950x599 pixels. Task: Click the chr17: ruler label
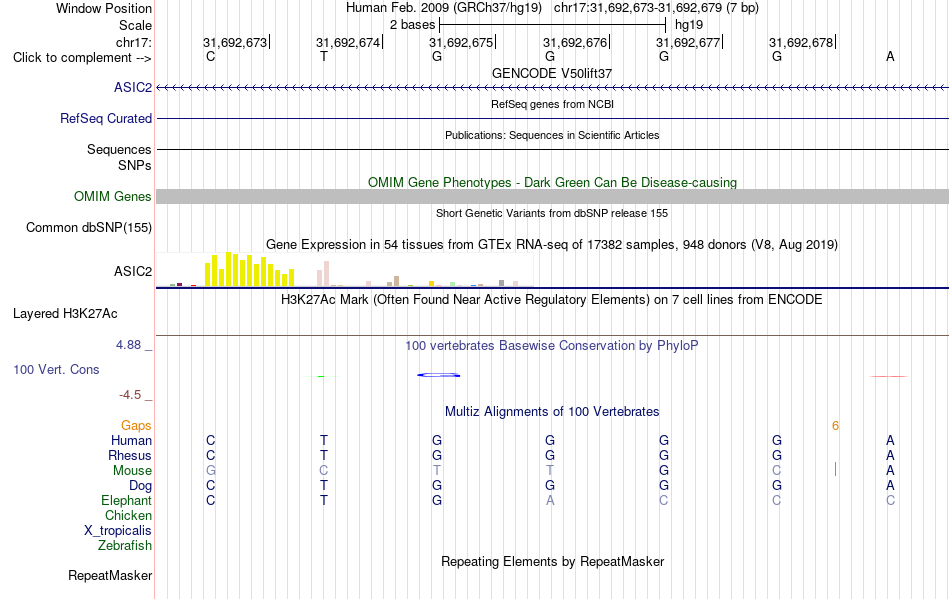[x=134, y=42]
